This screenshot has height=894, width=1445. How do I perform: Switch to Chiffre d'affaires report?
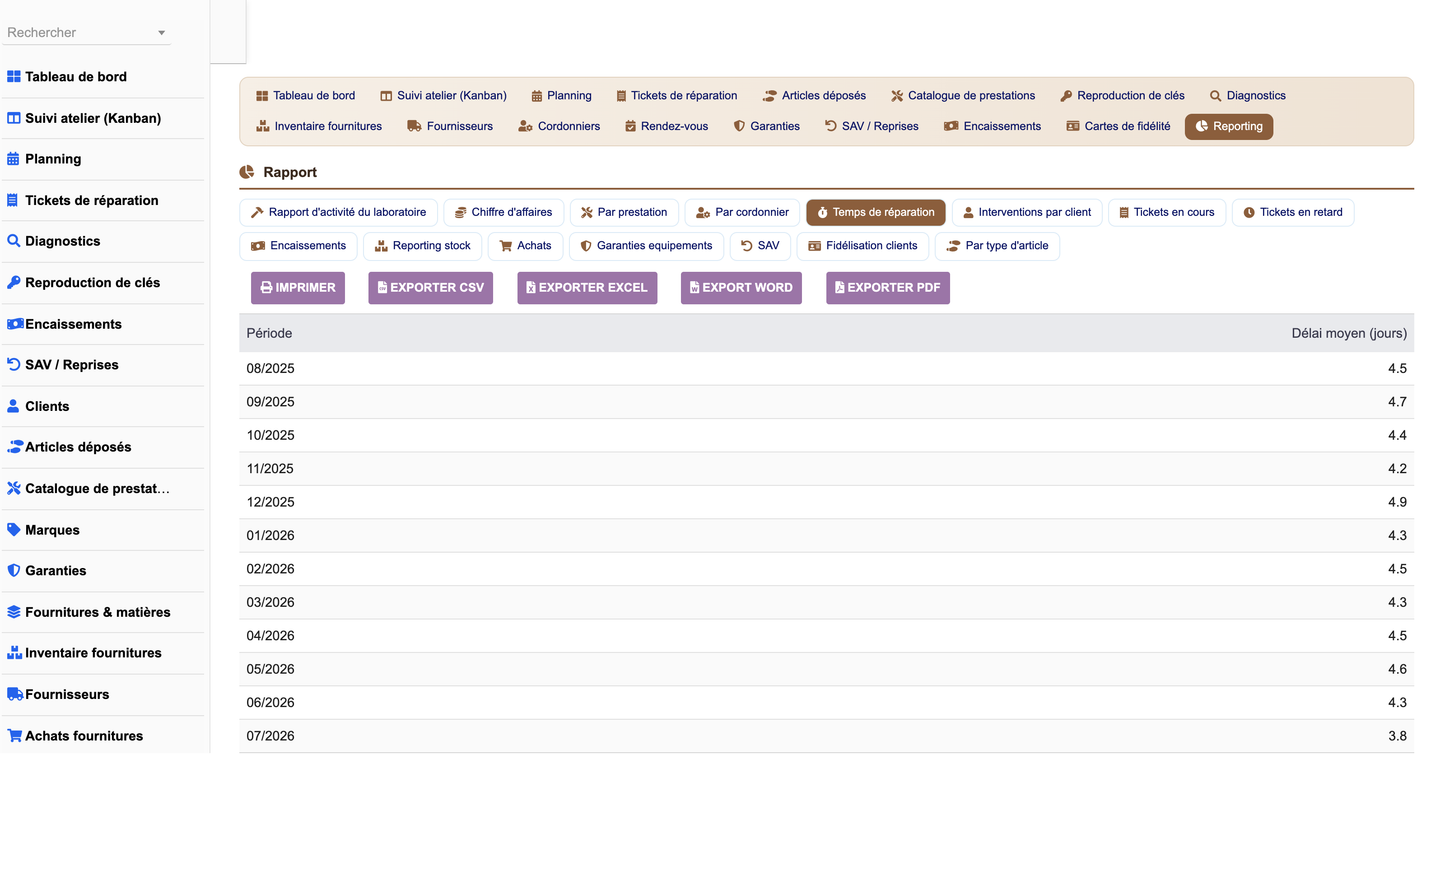(503, 213)
